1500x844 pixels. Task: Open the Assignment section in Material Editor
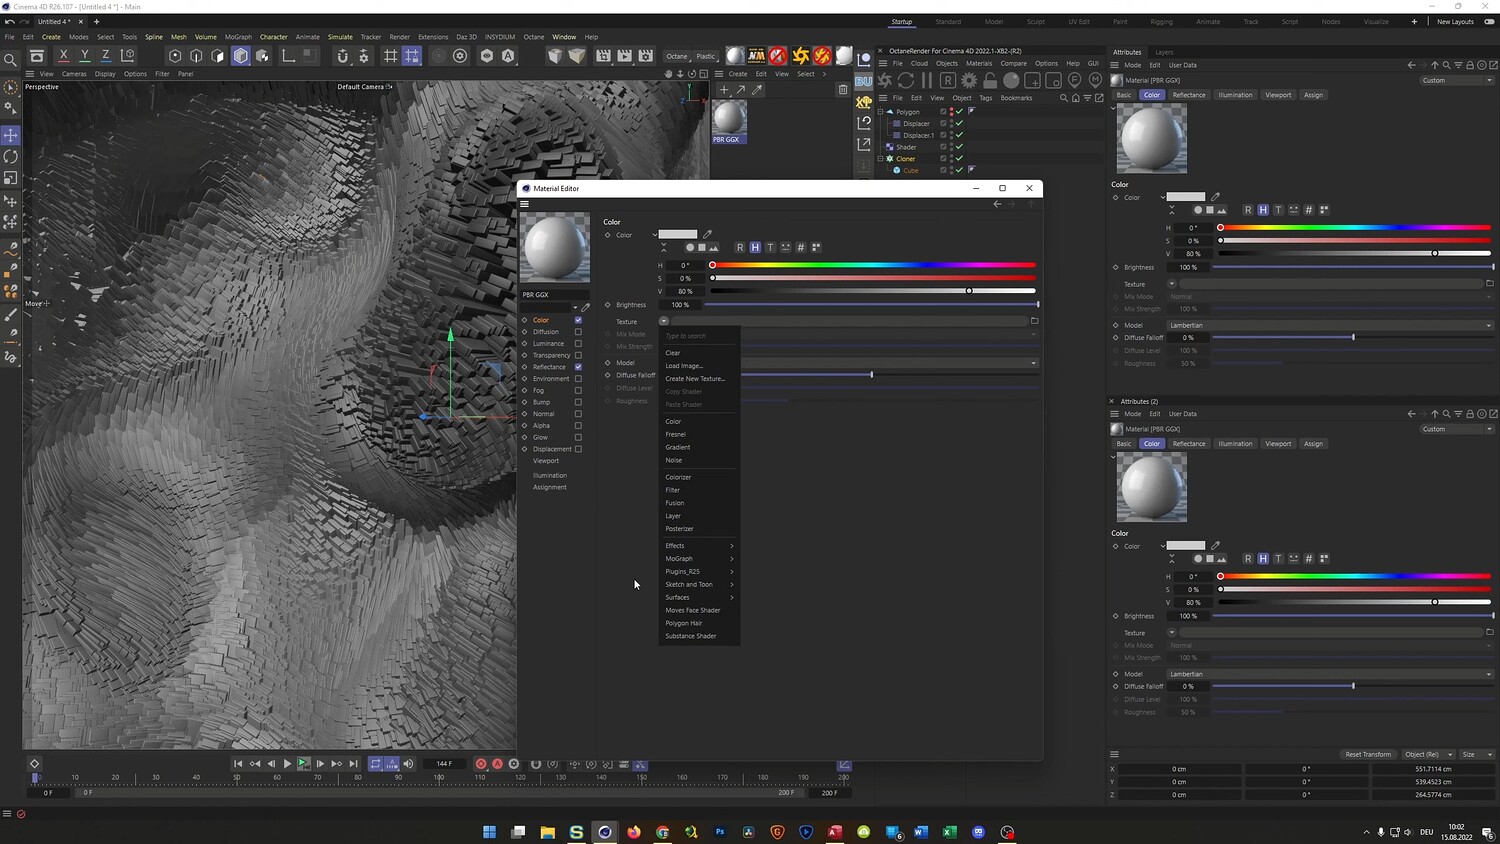tap(550, 487)
